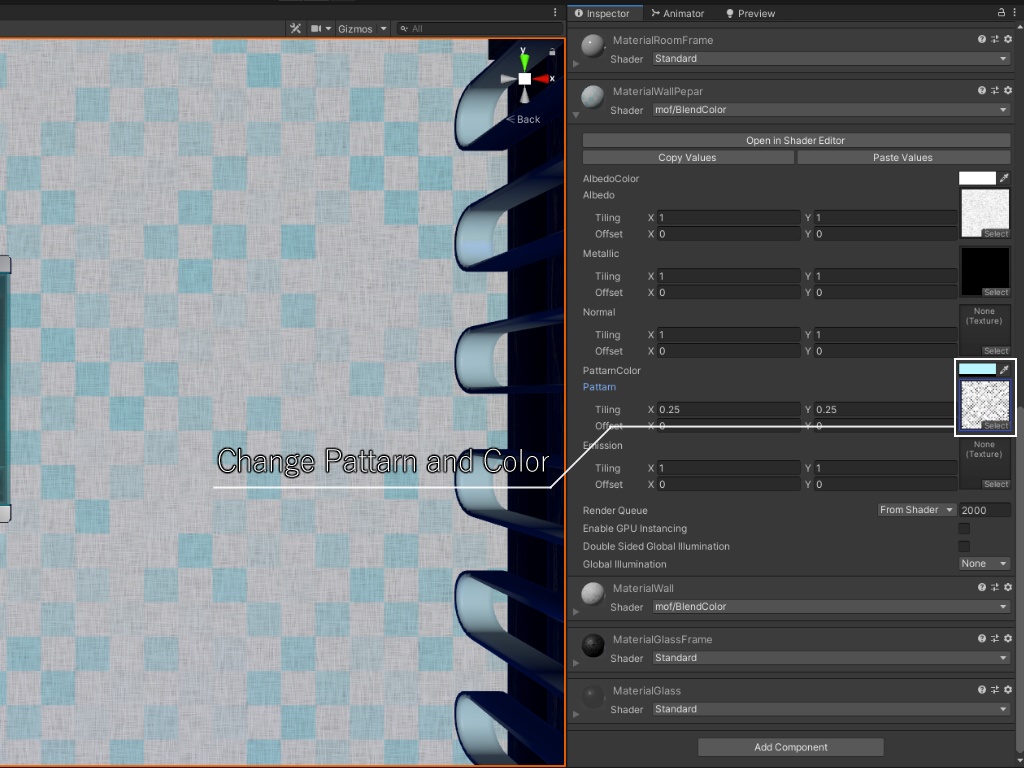Image resolution: width=1024 pixels, height=768 pixels.
Task: Open Global Illumination None dropdown
Action: [984, 564]
